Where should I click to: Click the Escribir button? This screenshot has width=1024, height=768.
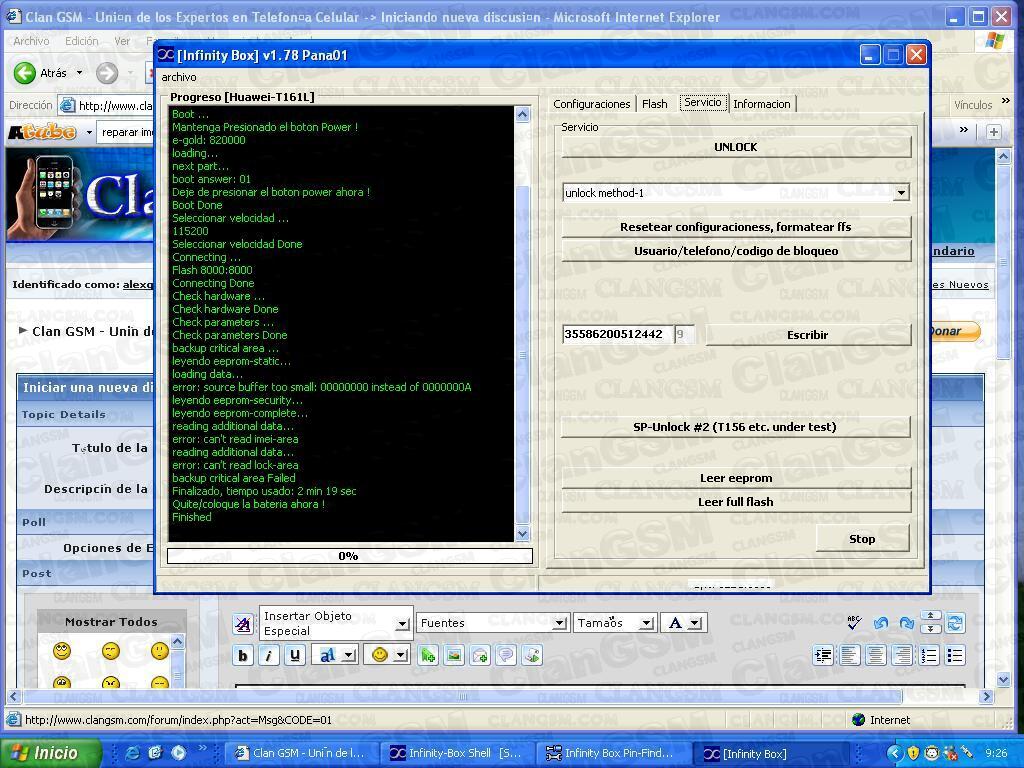coord(808,335)
